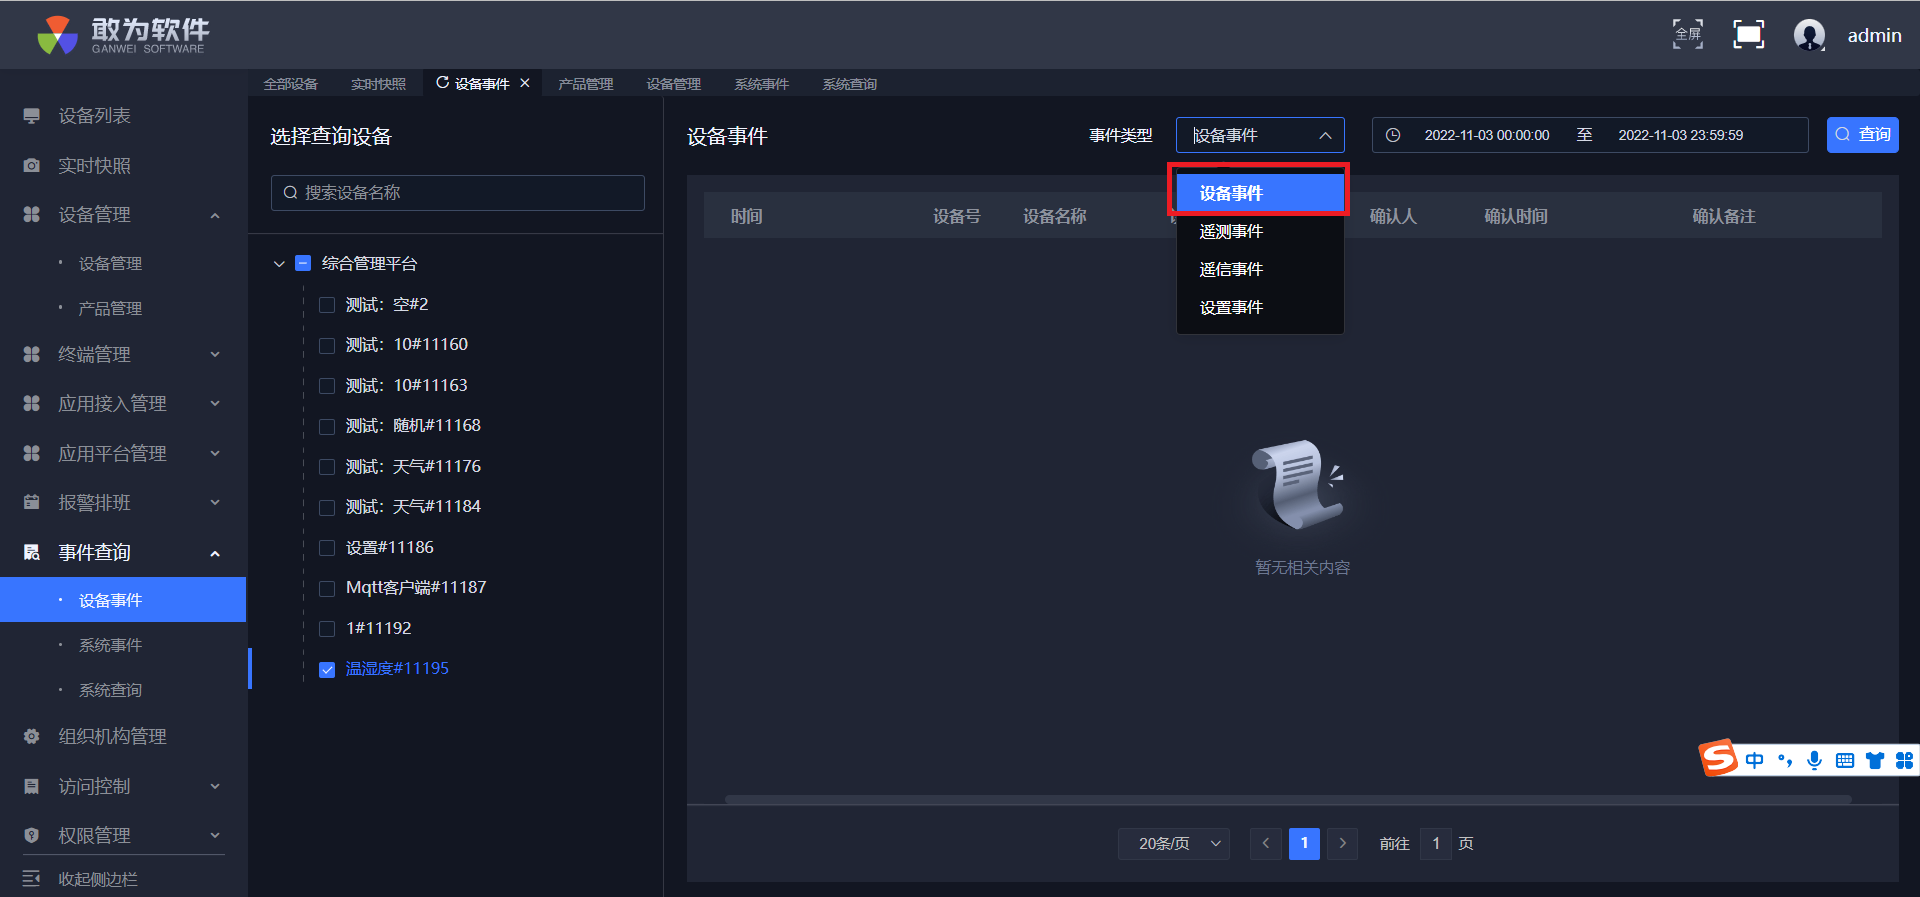Click the start date 2022-11-03 00:00:00 field

tap(1487, 135)
